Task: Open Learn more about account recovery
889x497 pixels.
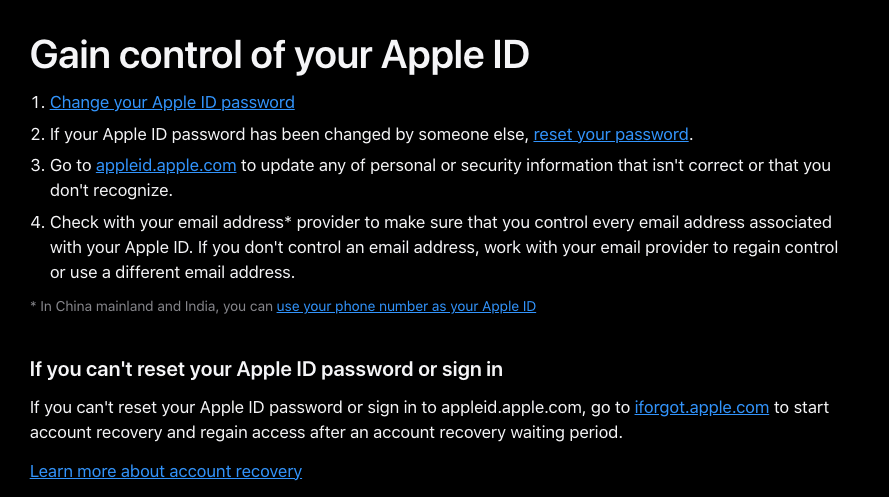Action: tap(166, 471)
